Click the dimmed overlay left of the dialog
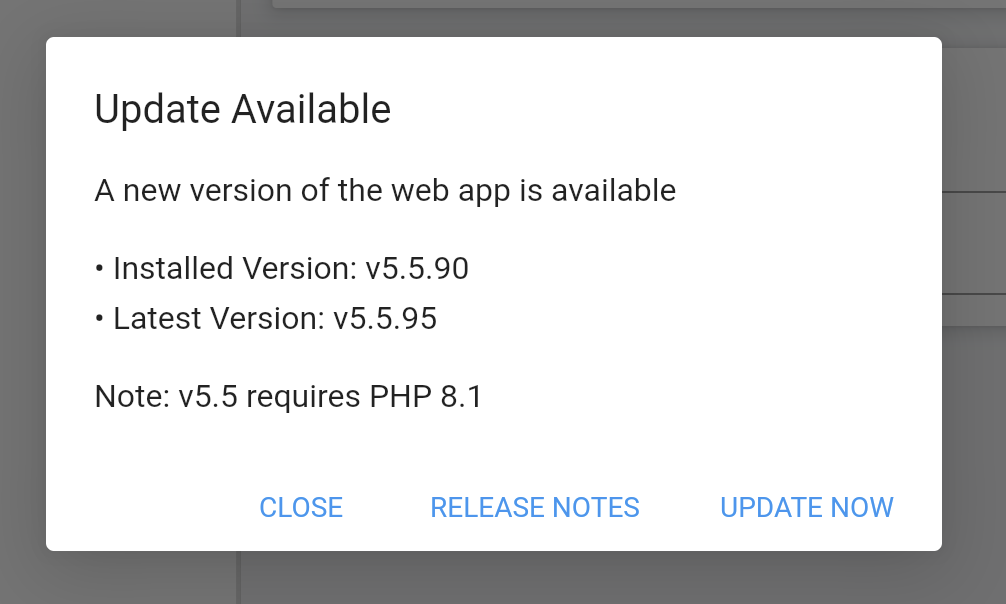 coord(20,300)
